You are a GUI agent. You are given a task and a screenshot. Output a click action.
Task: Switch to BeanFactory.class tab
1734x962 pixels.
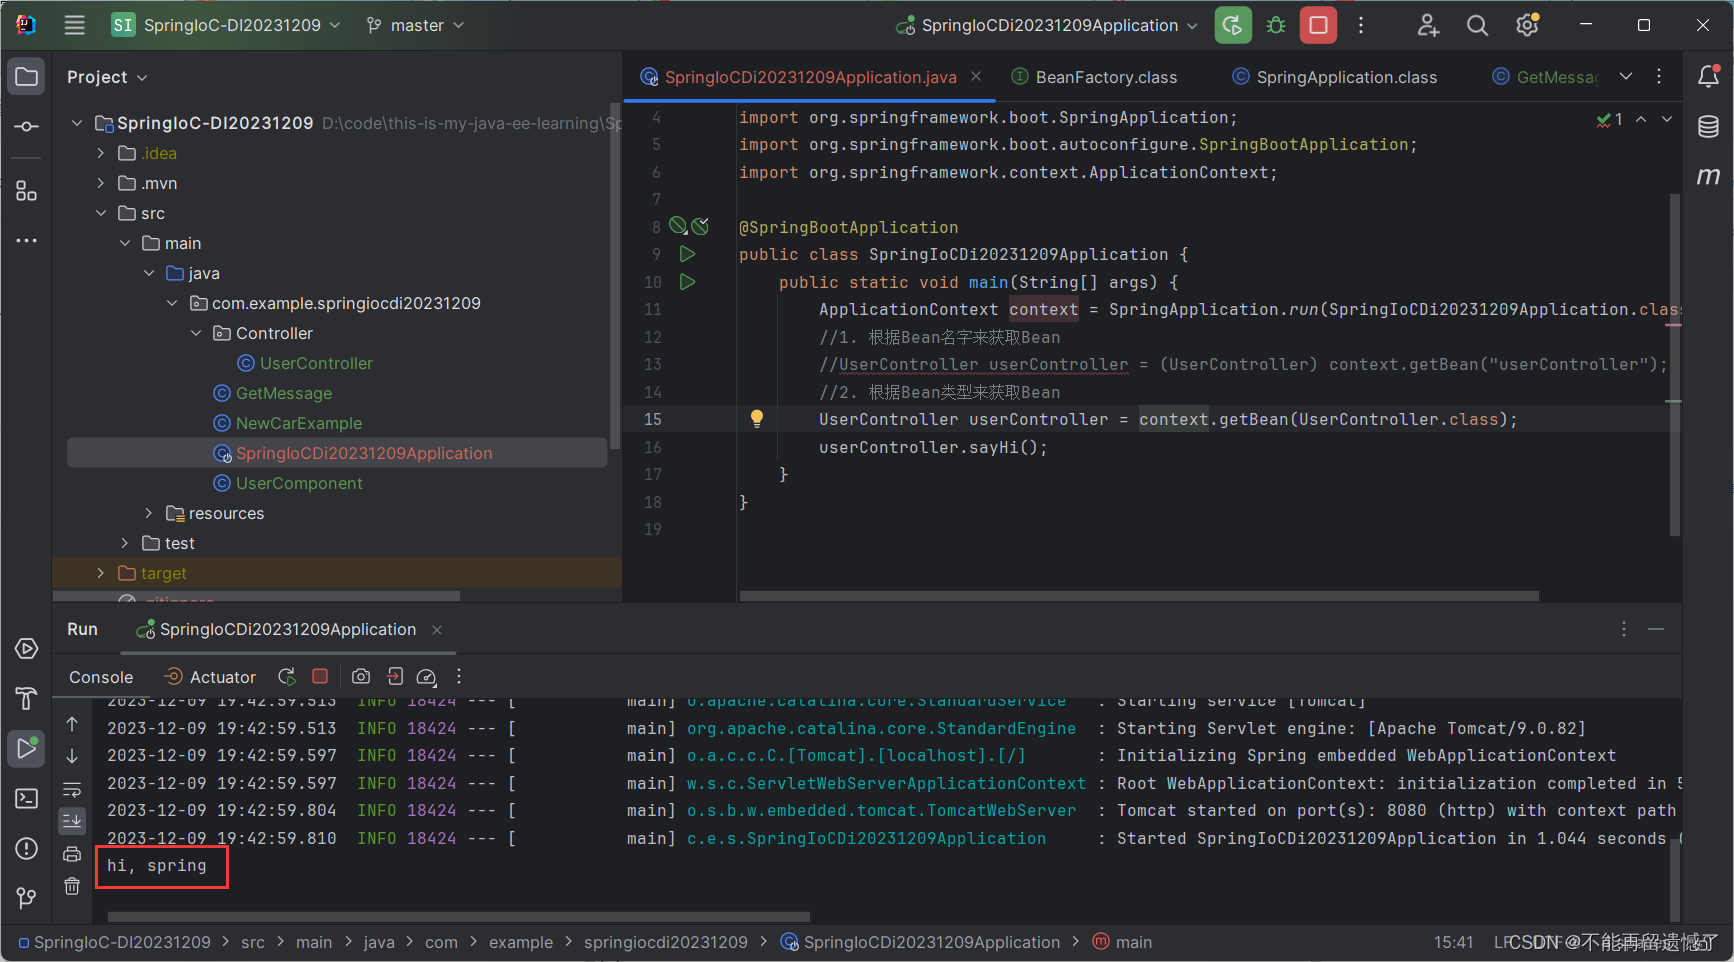[x=1095, y=77]
